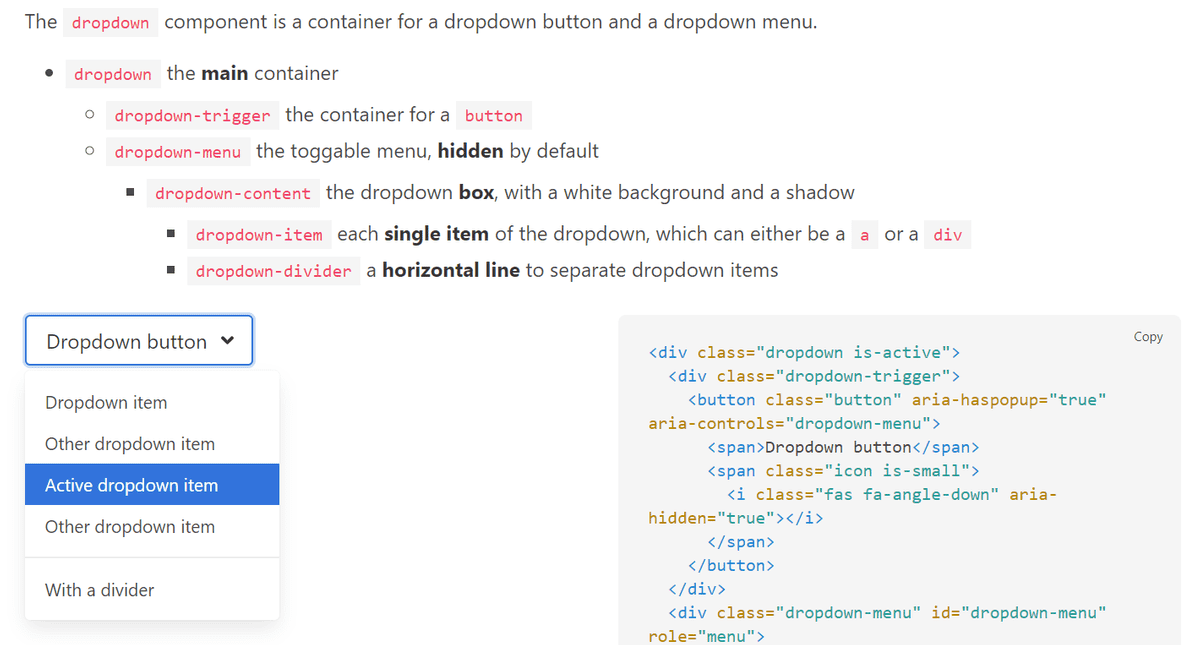
Task: Click the first Other dropdown item entry
Action: click(129, 443)
